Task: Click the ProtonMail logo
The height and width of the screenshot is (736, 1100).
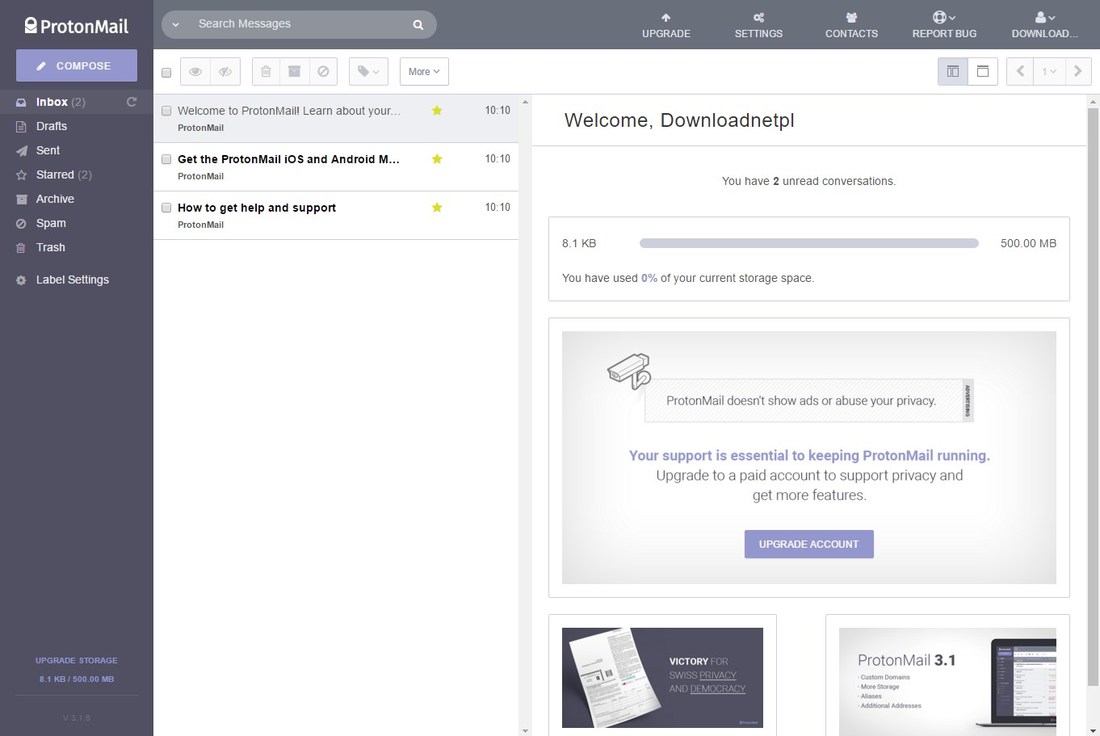Action: pos(76,26)
